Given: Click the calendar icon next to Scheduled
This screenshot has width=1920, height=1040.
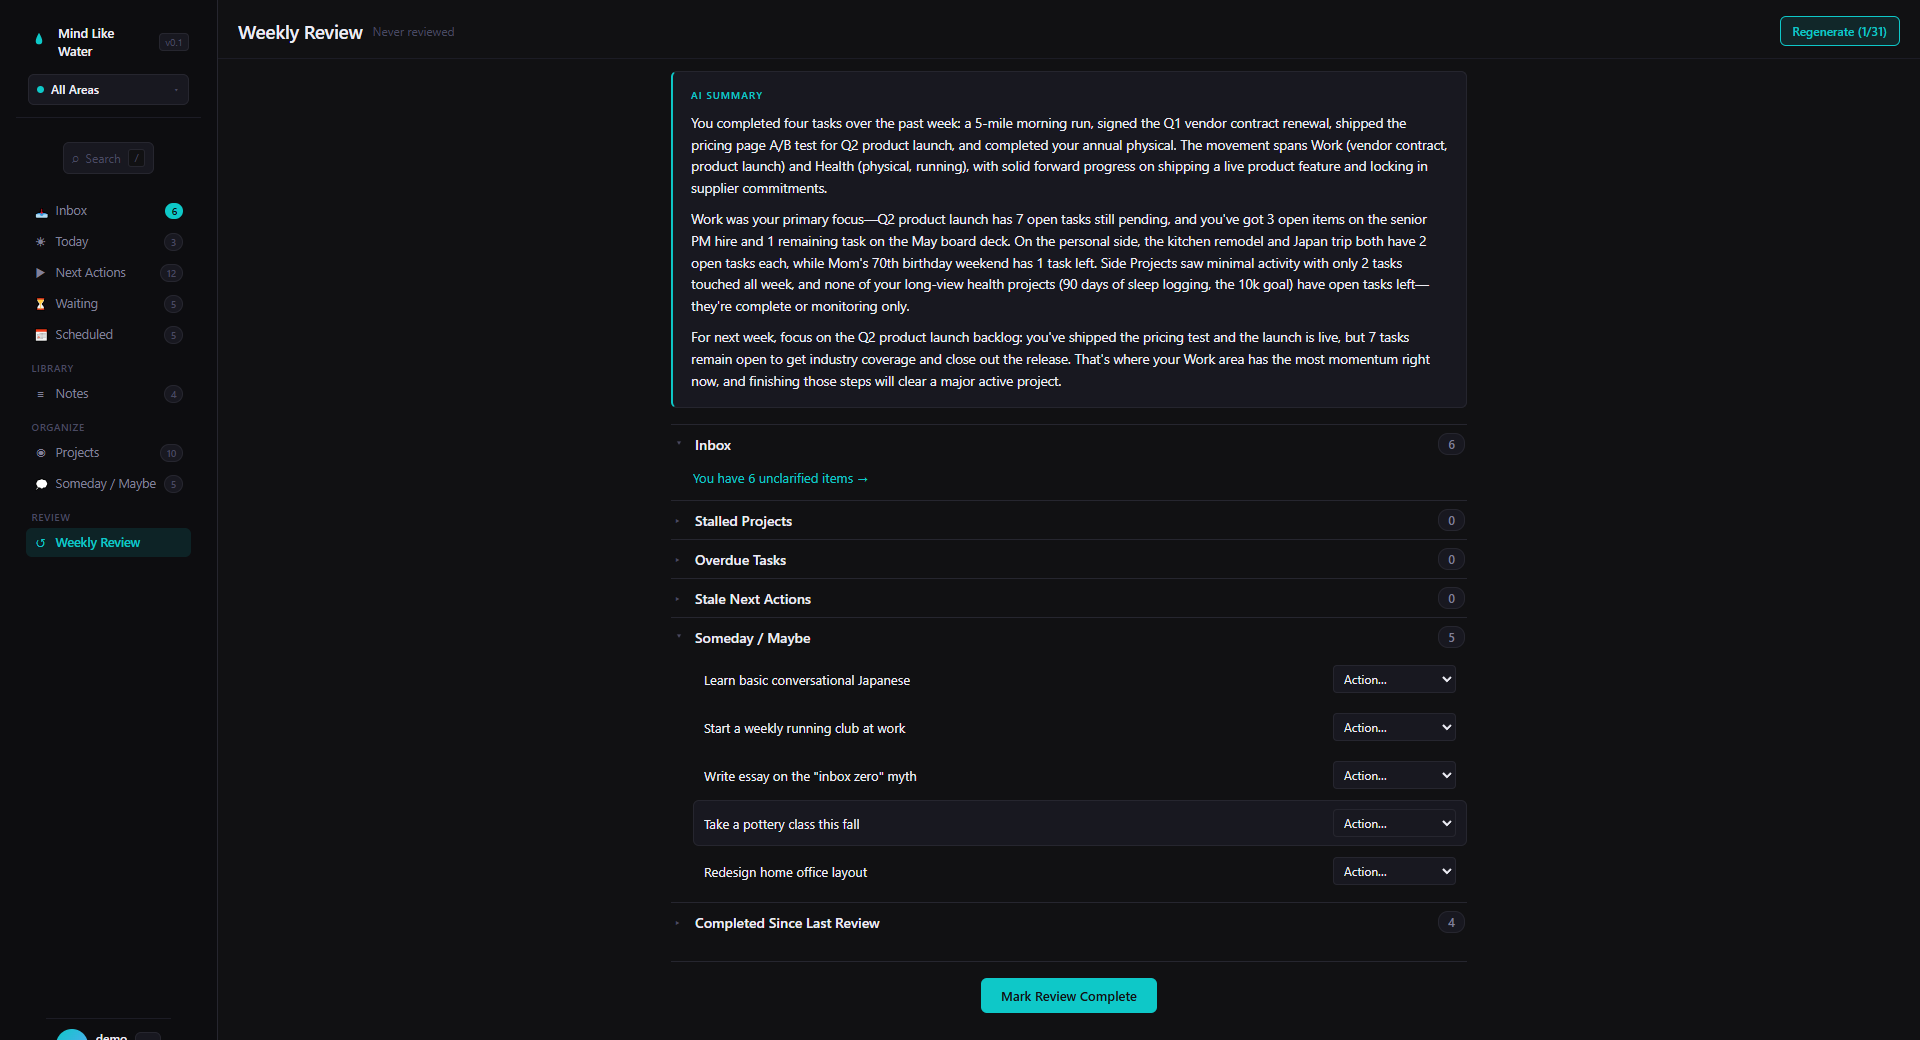Looking at the screenshot, I should tap(40, 334).
